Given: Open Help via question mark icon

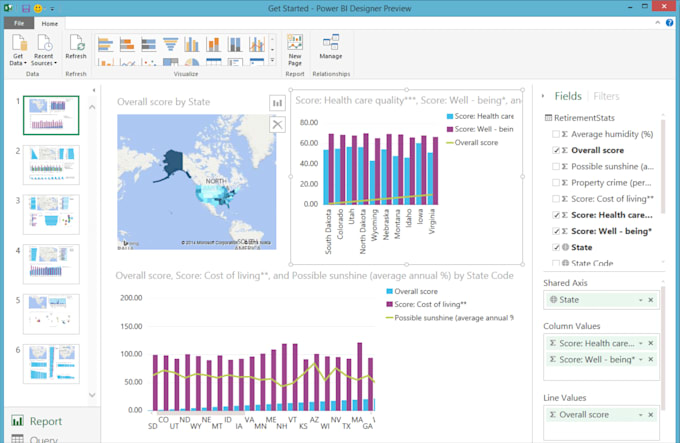Looking at the screenshot, I should point(670,23).
